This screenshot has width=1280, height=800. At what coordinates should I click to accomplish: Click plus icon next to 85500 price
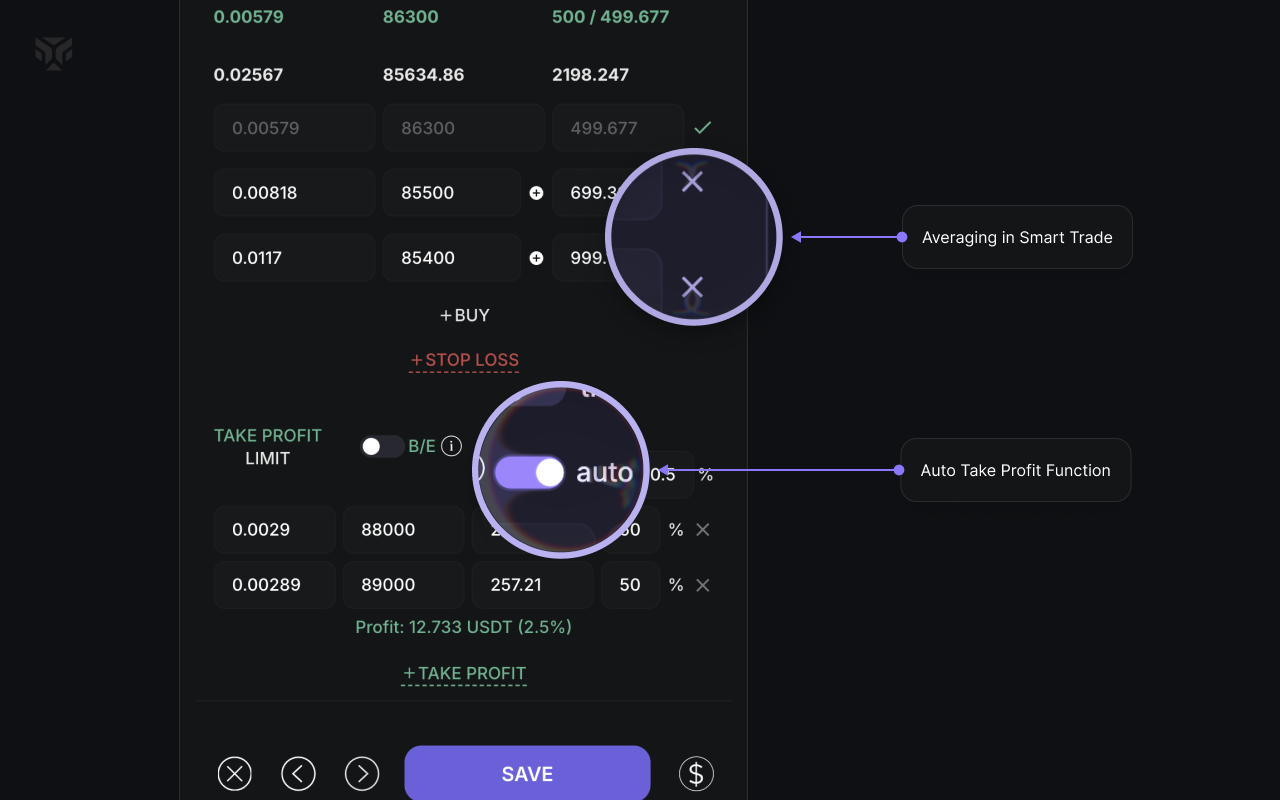pyautogui.click(x=536, y=193)
